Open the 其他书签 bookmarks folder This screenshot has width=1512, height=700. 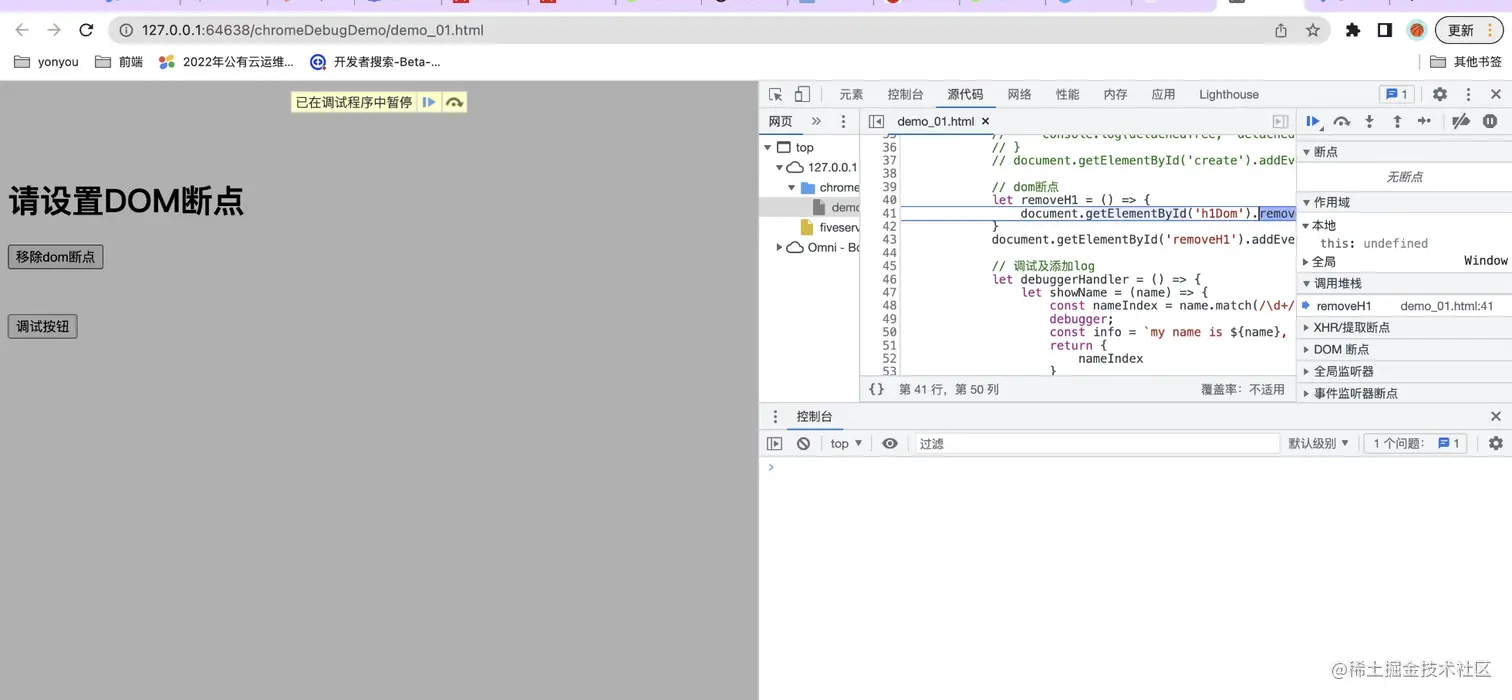(x=1466, y=62)
